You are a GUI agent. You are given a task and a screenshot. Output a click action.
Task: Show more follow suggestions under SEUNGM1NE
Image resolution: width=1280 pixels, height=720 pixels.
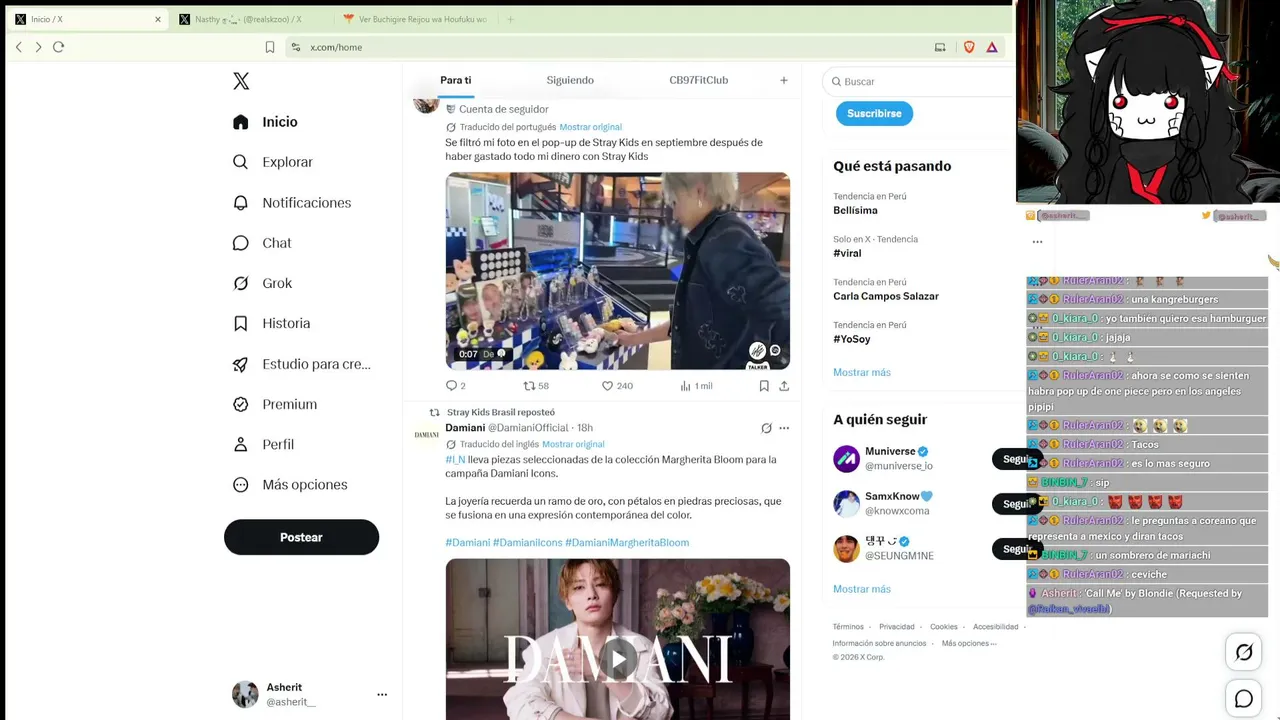click(x=862, y=589)
